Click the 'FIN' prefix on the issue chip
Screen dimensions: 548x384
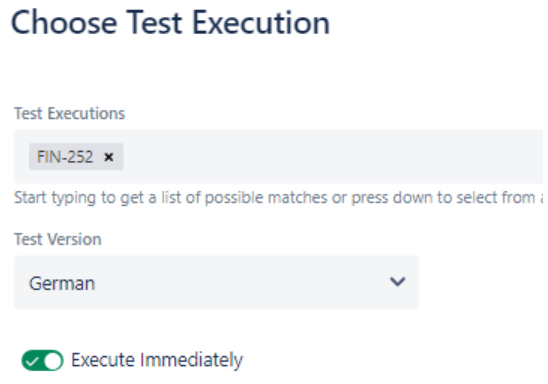46,157
